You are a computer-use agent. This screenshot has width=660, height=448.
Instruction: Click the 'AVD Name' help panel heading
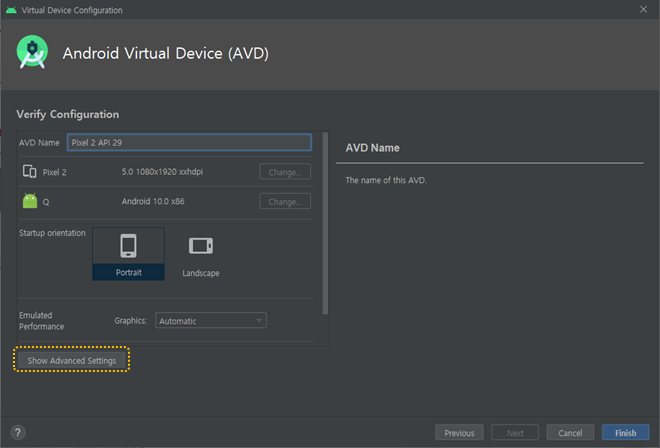[373, 148]
